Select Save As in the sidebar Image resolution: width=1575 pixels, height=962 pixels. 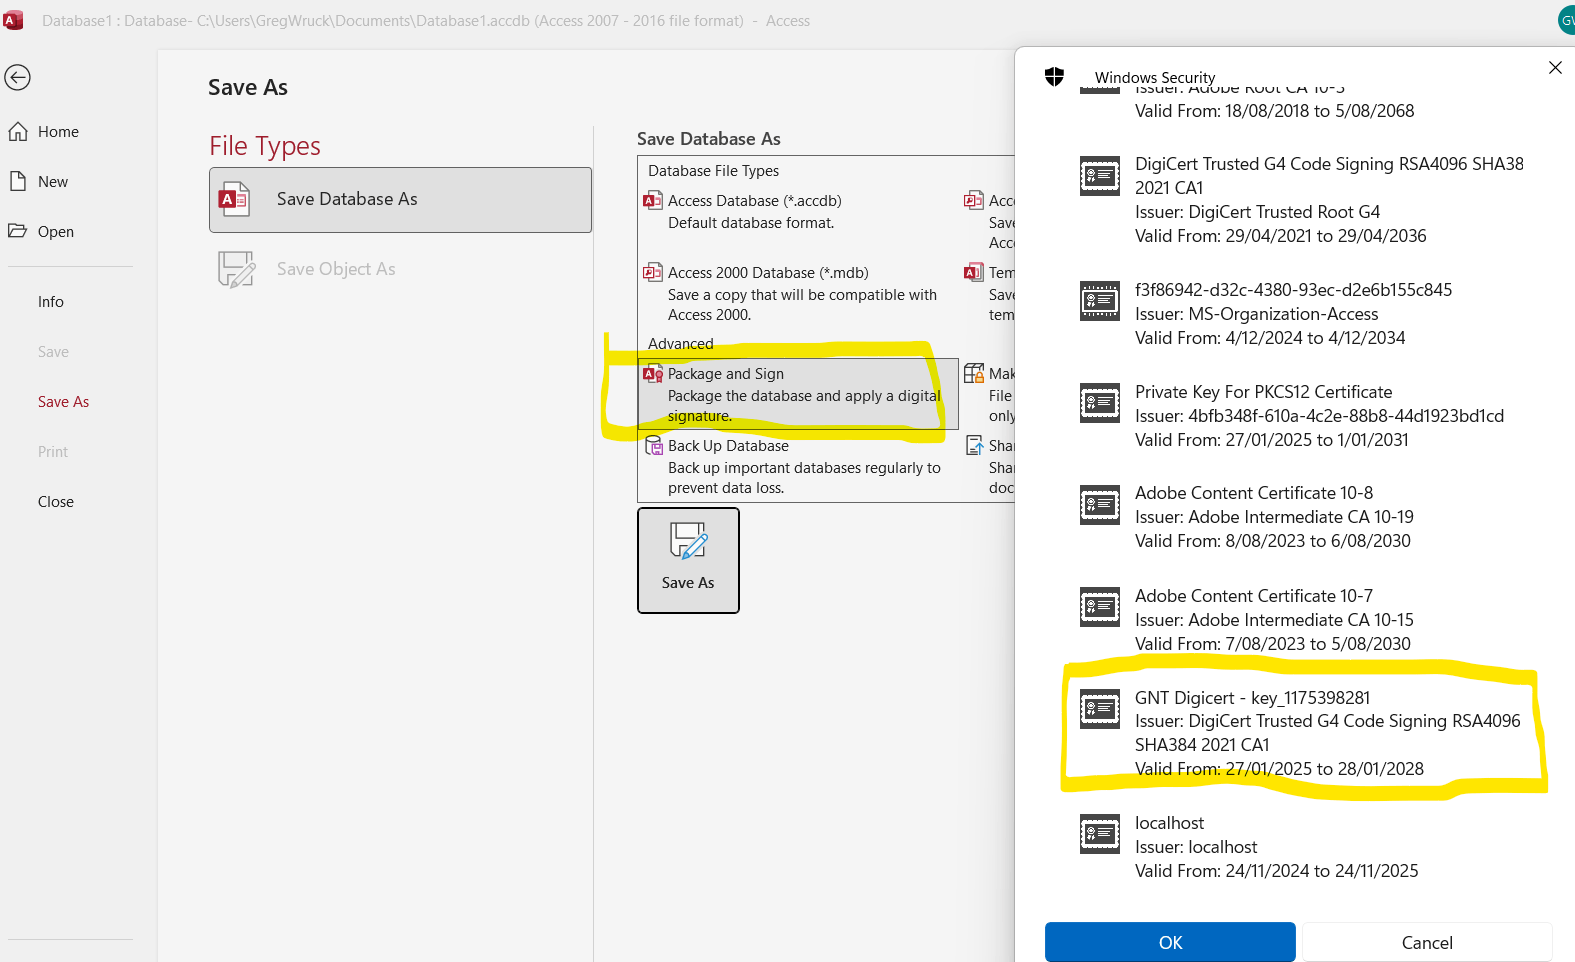coord(63,402)
